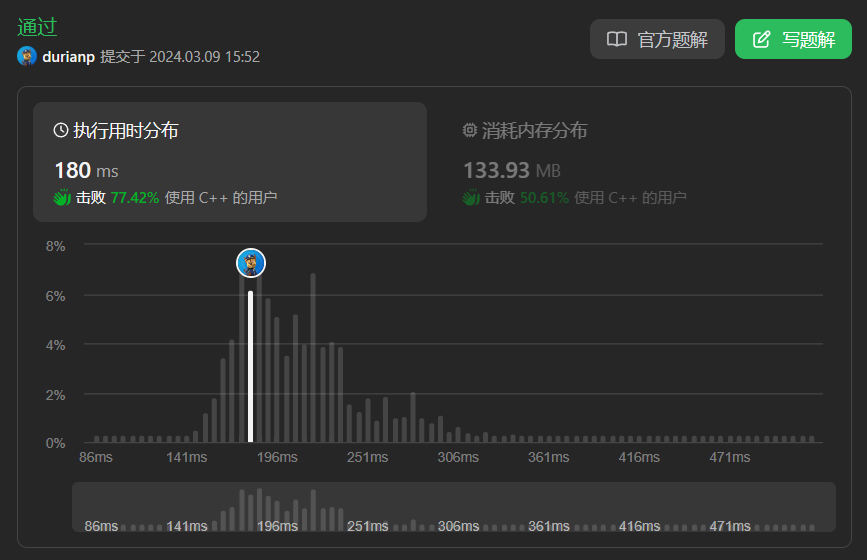
Task: Select the highlighted white 180ms bar
Action: point(250,367)
